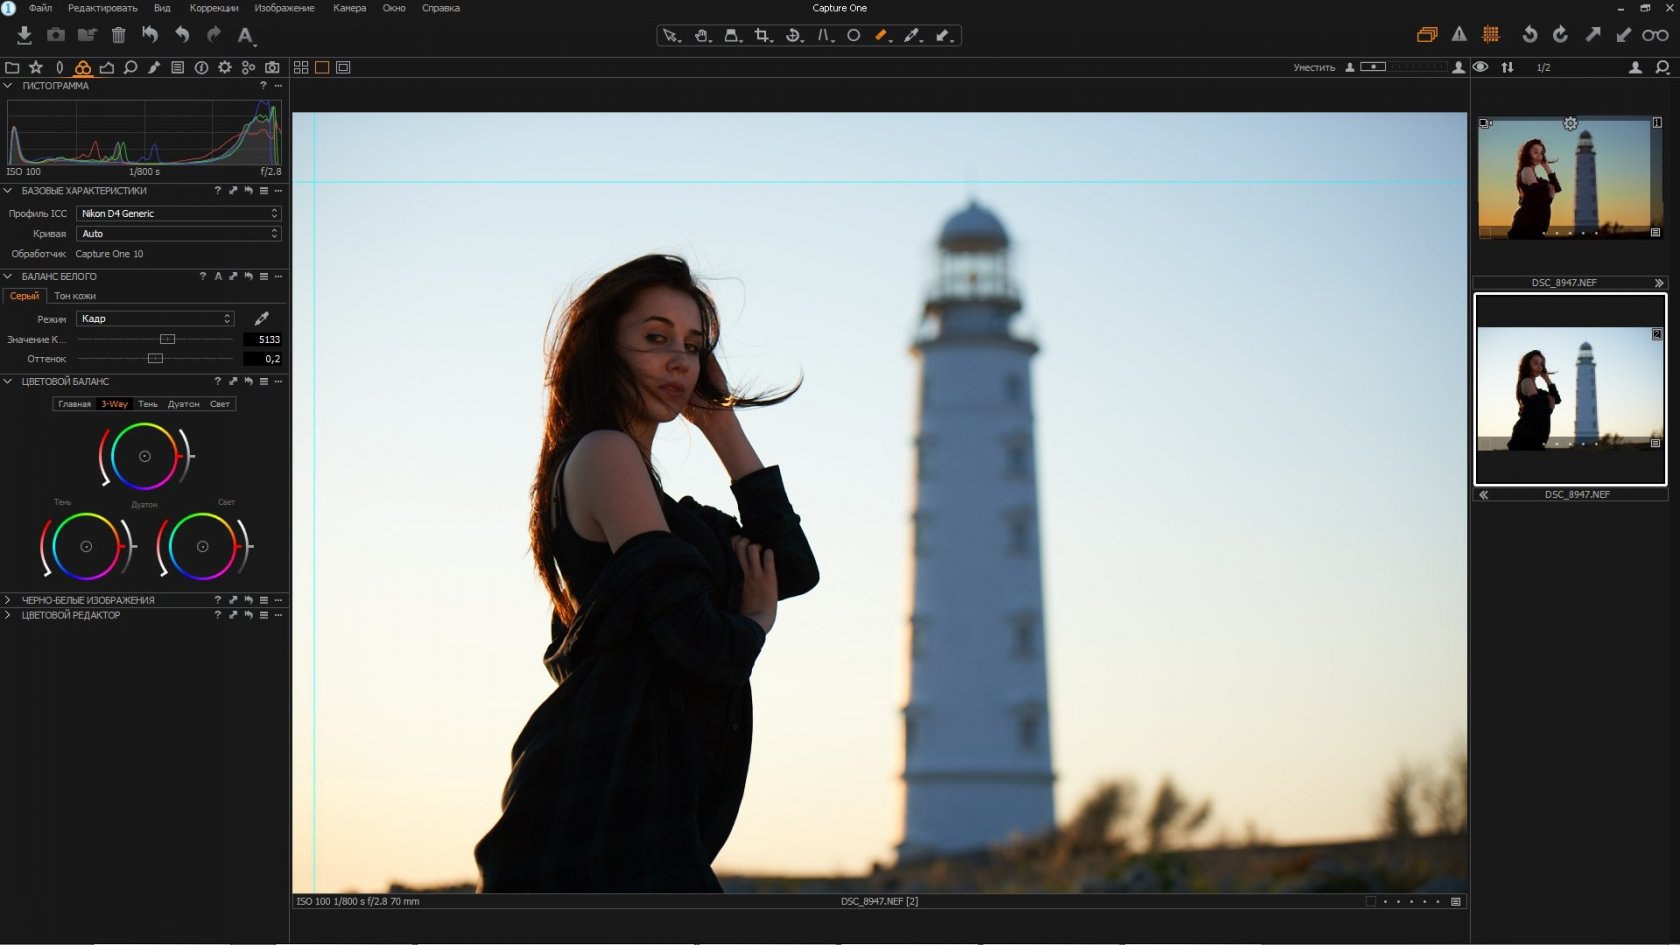This screenshot has height=945, width=1680.
Task: Click the sort arrows icon above the browser
Action: coord(1507,67)
